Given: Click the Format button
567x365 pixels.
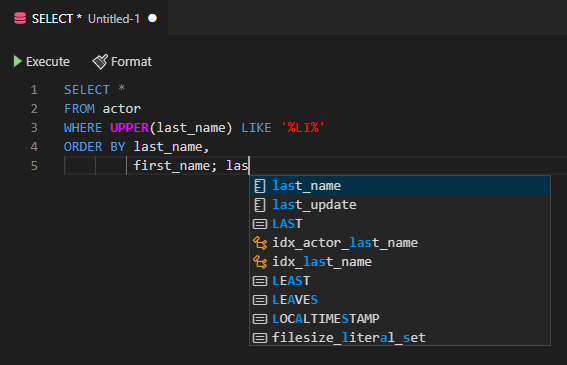Looking at the screenshot, I should [122, 61].
